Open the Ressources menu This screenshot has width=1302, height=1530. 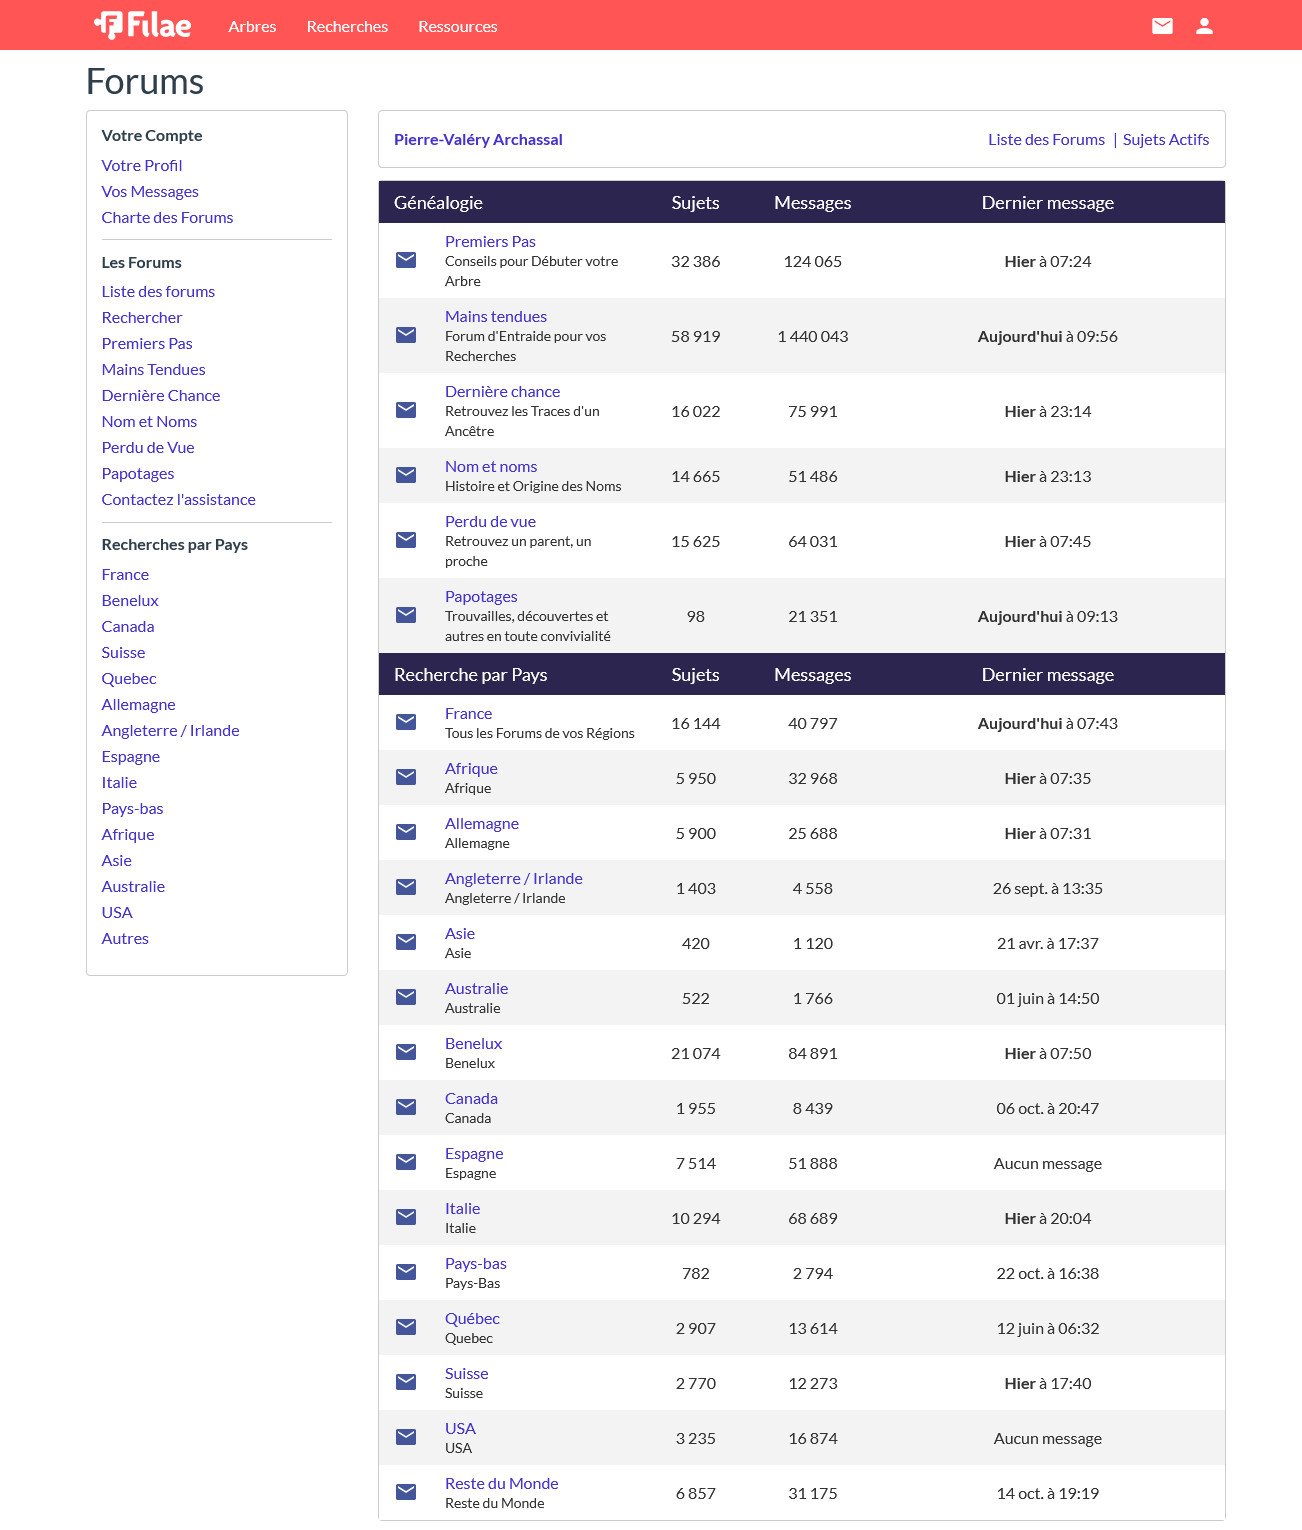coord(457,26)
